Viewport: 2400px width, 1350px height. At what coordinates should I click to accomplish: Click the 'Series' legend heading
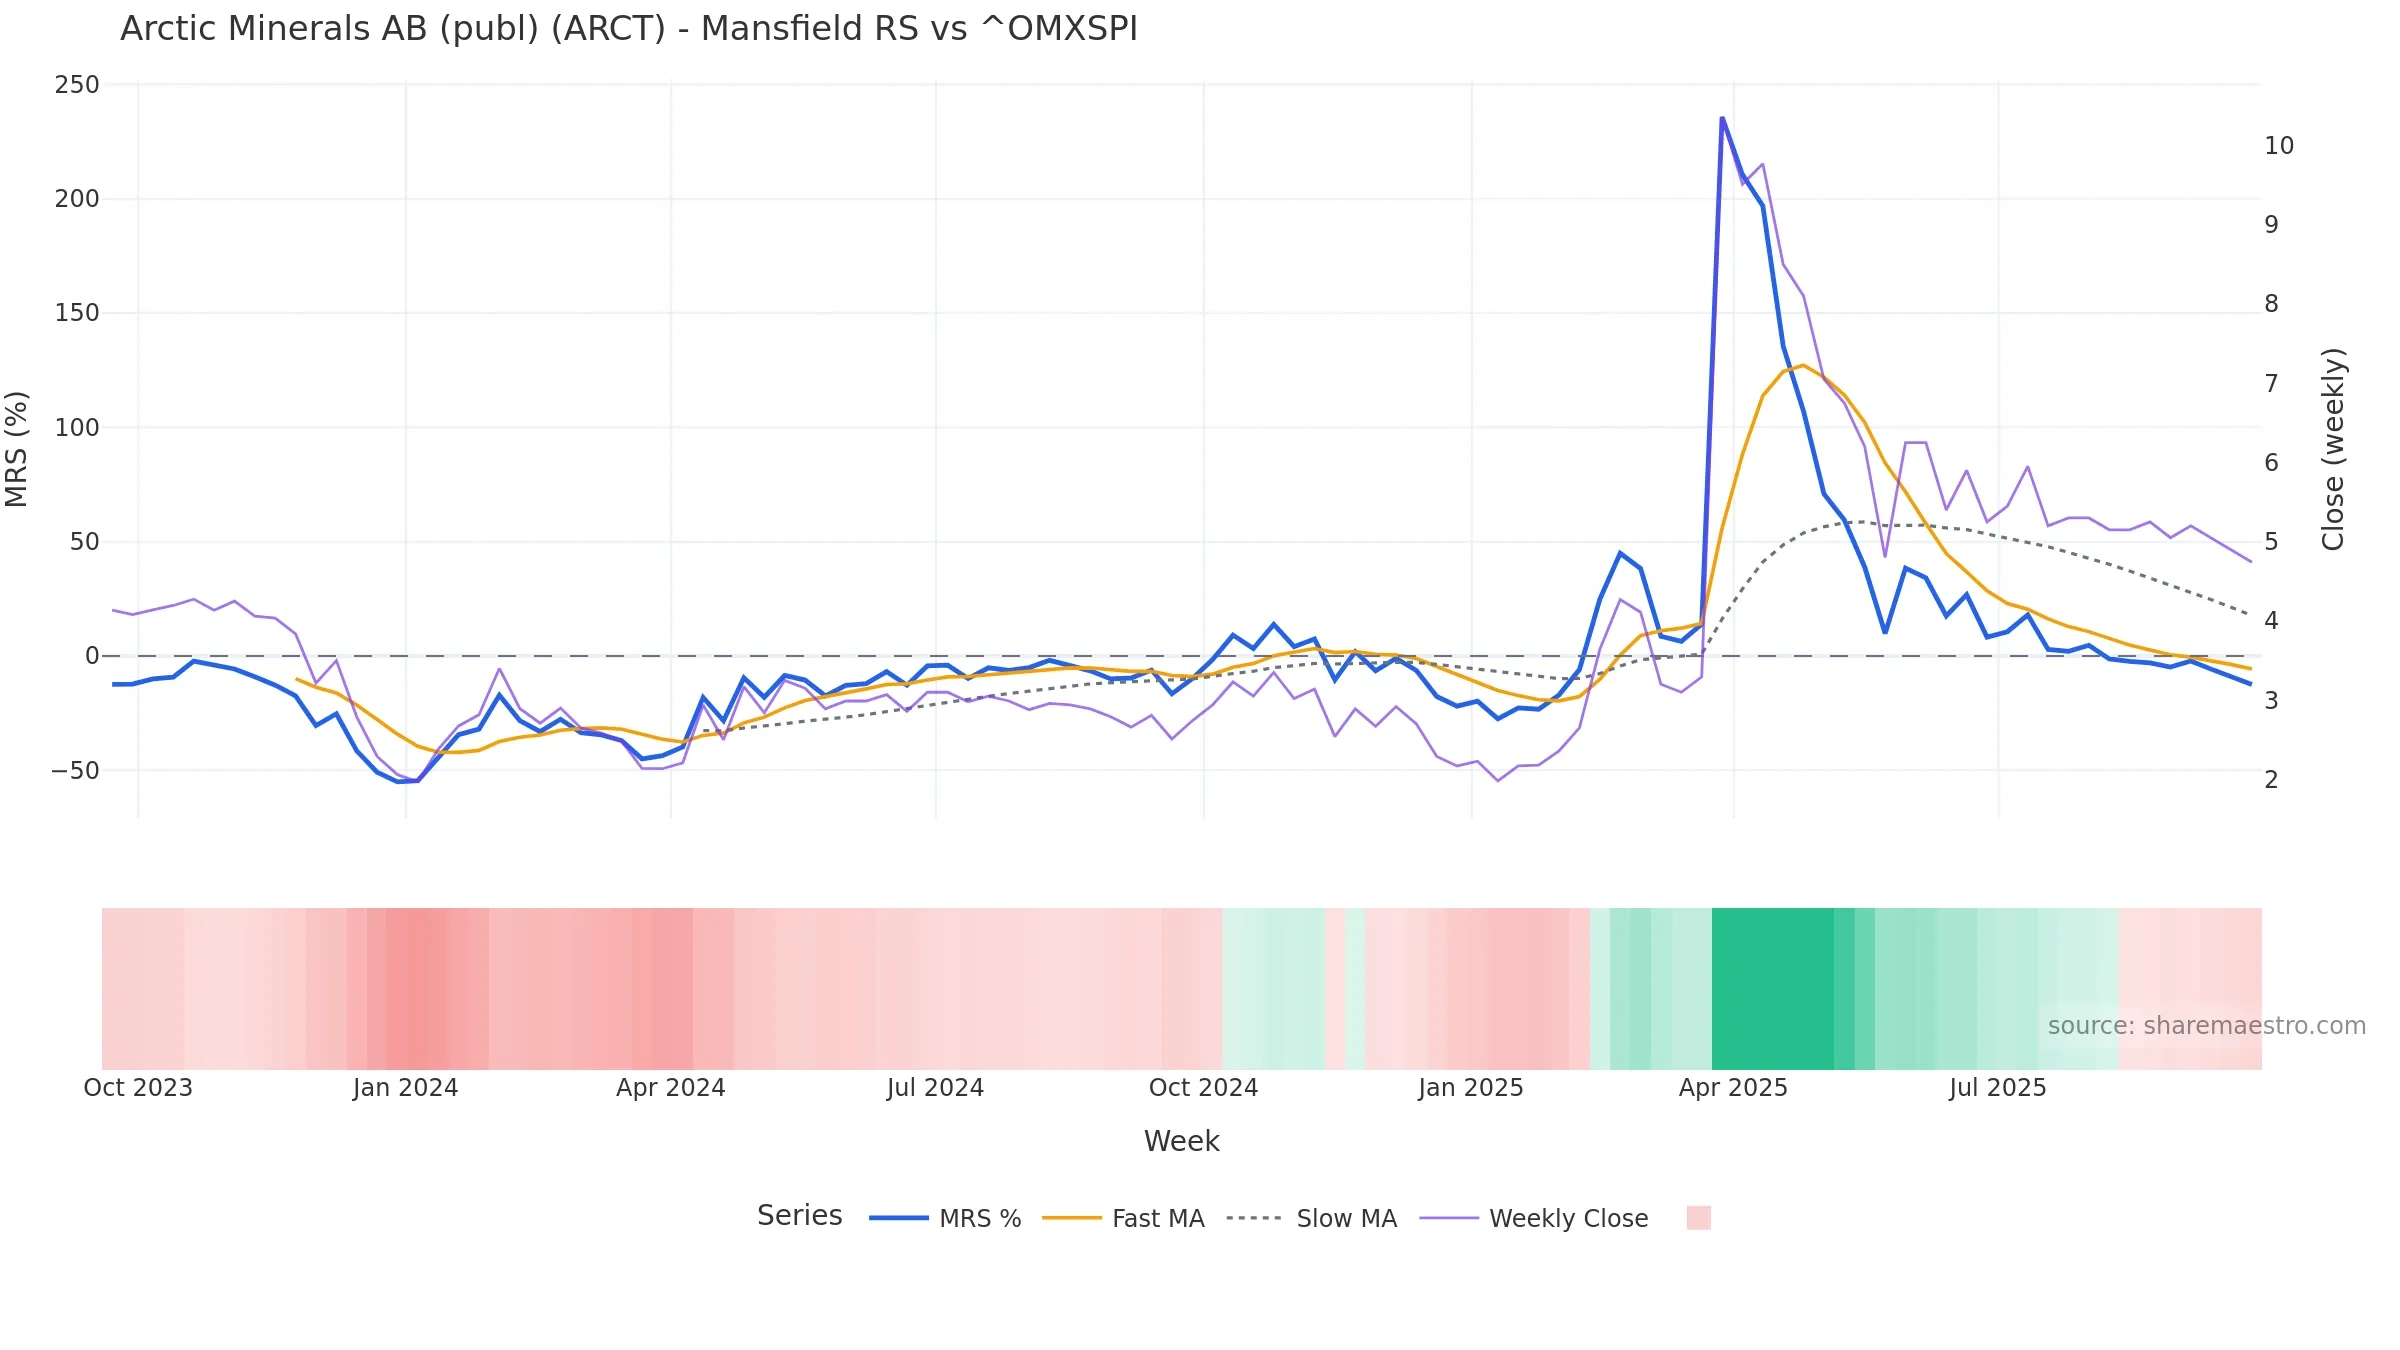[x=799, y=1215]
